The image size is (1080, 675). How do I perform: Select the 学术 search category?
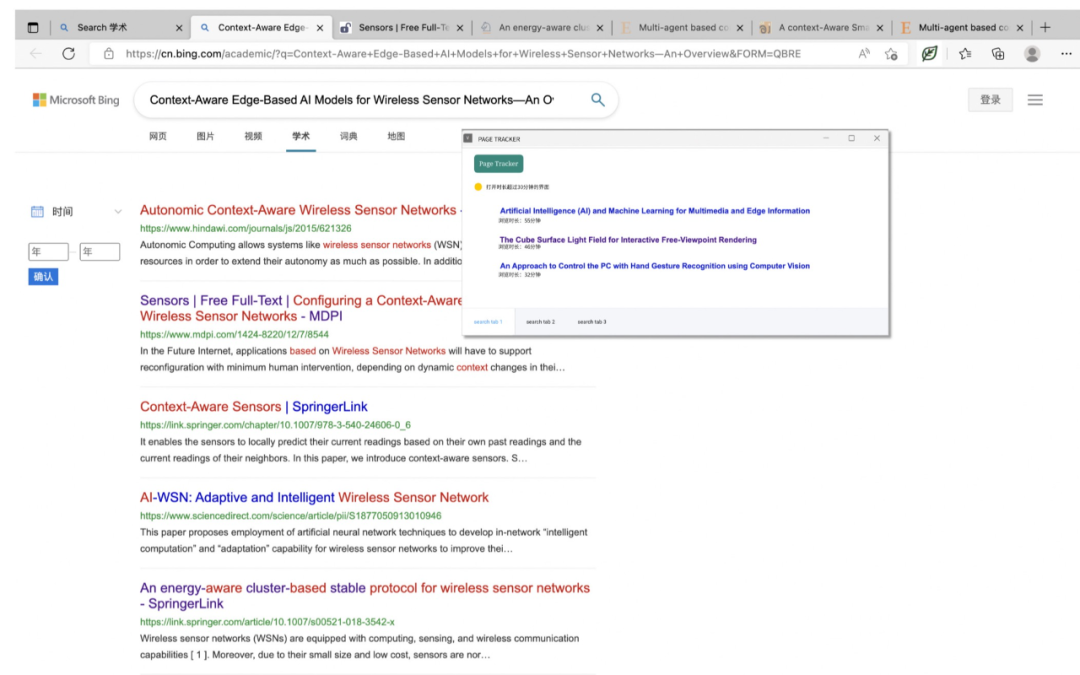tap(301, 136)
